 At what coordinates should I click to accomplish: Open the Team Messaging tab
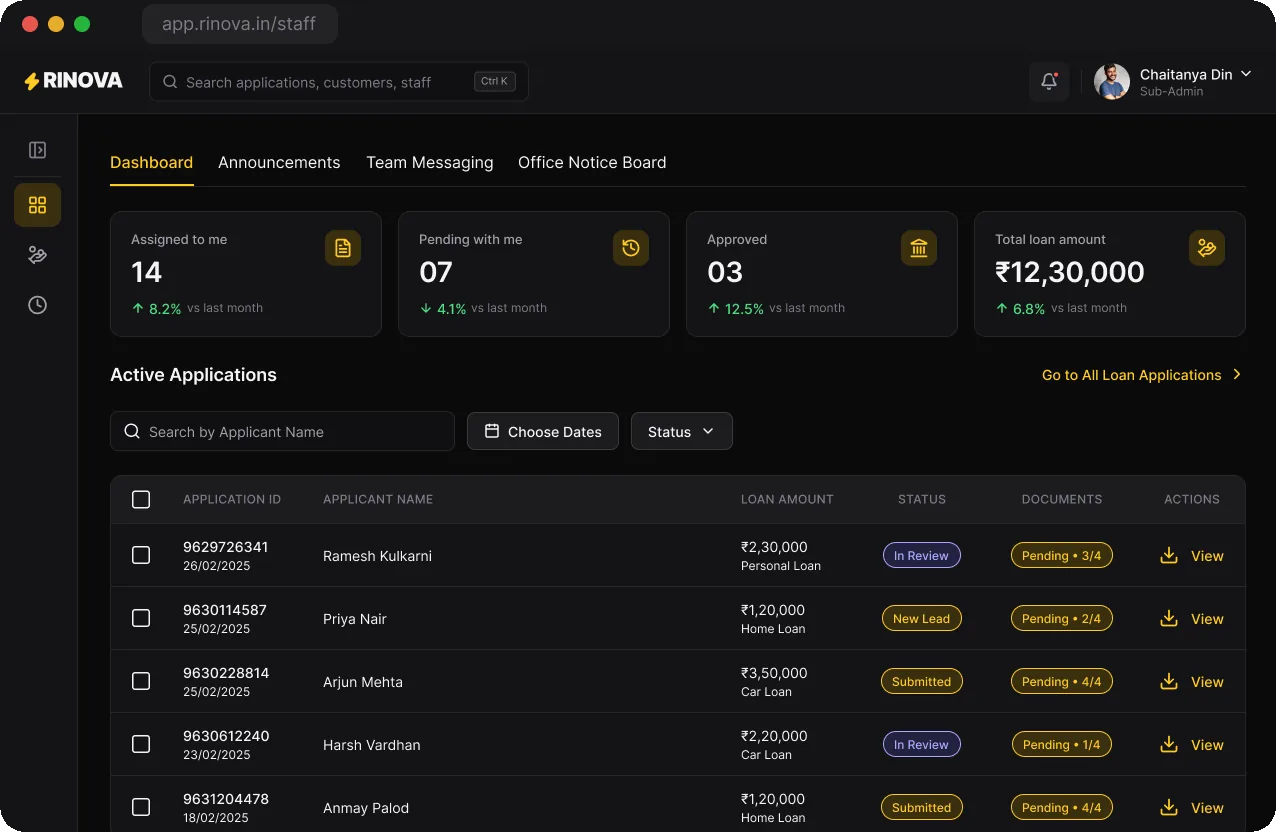430,162
